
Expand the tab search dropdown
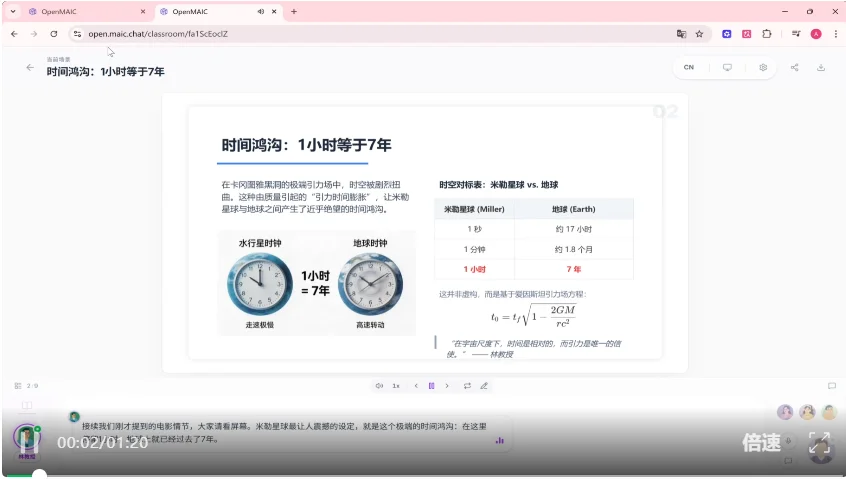[x=13, y=11]
